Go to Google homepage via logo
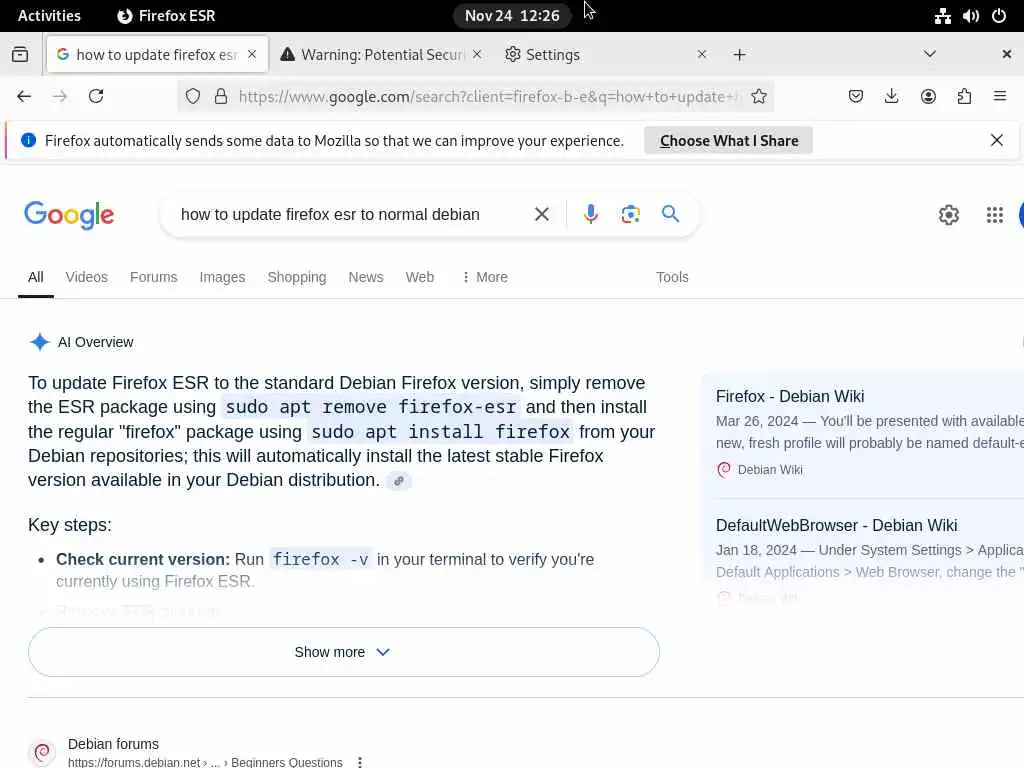This screenshot has height=768, width=1024. coord(69,215)
